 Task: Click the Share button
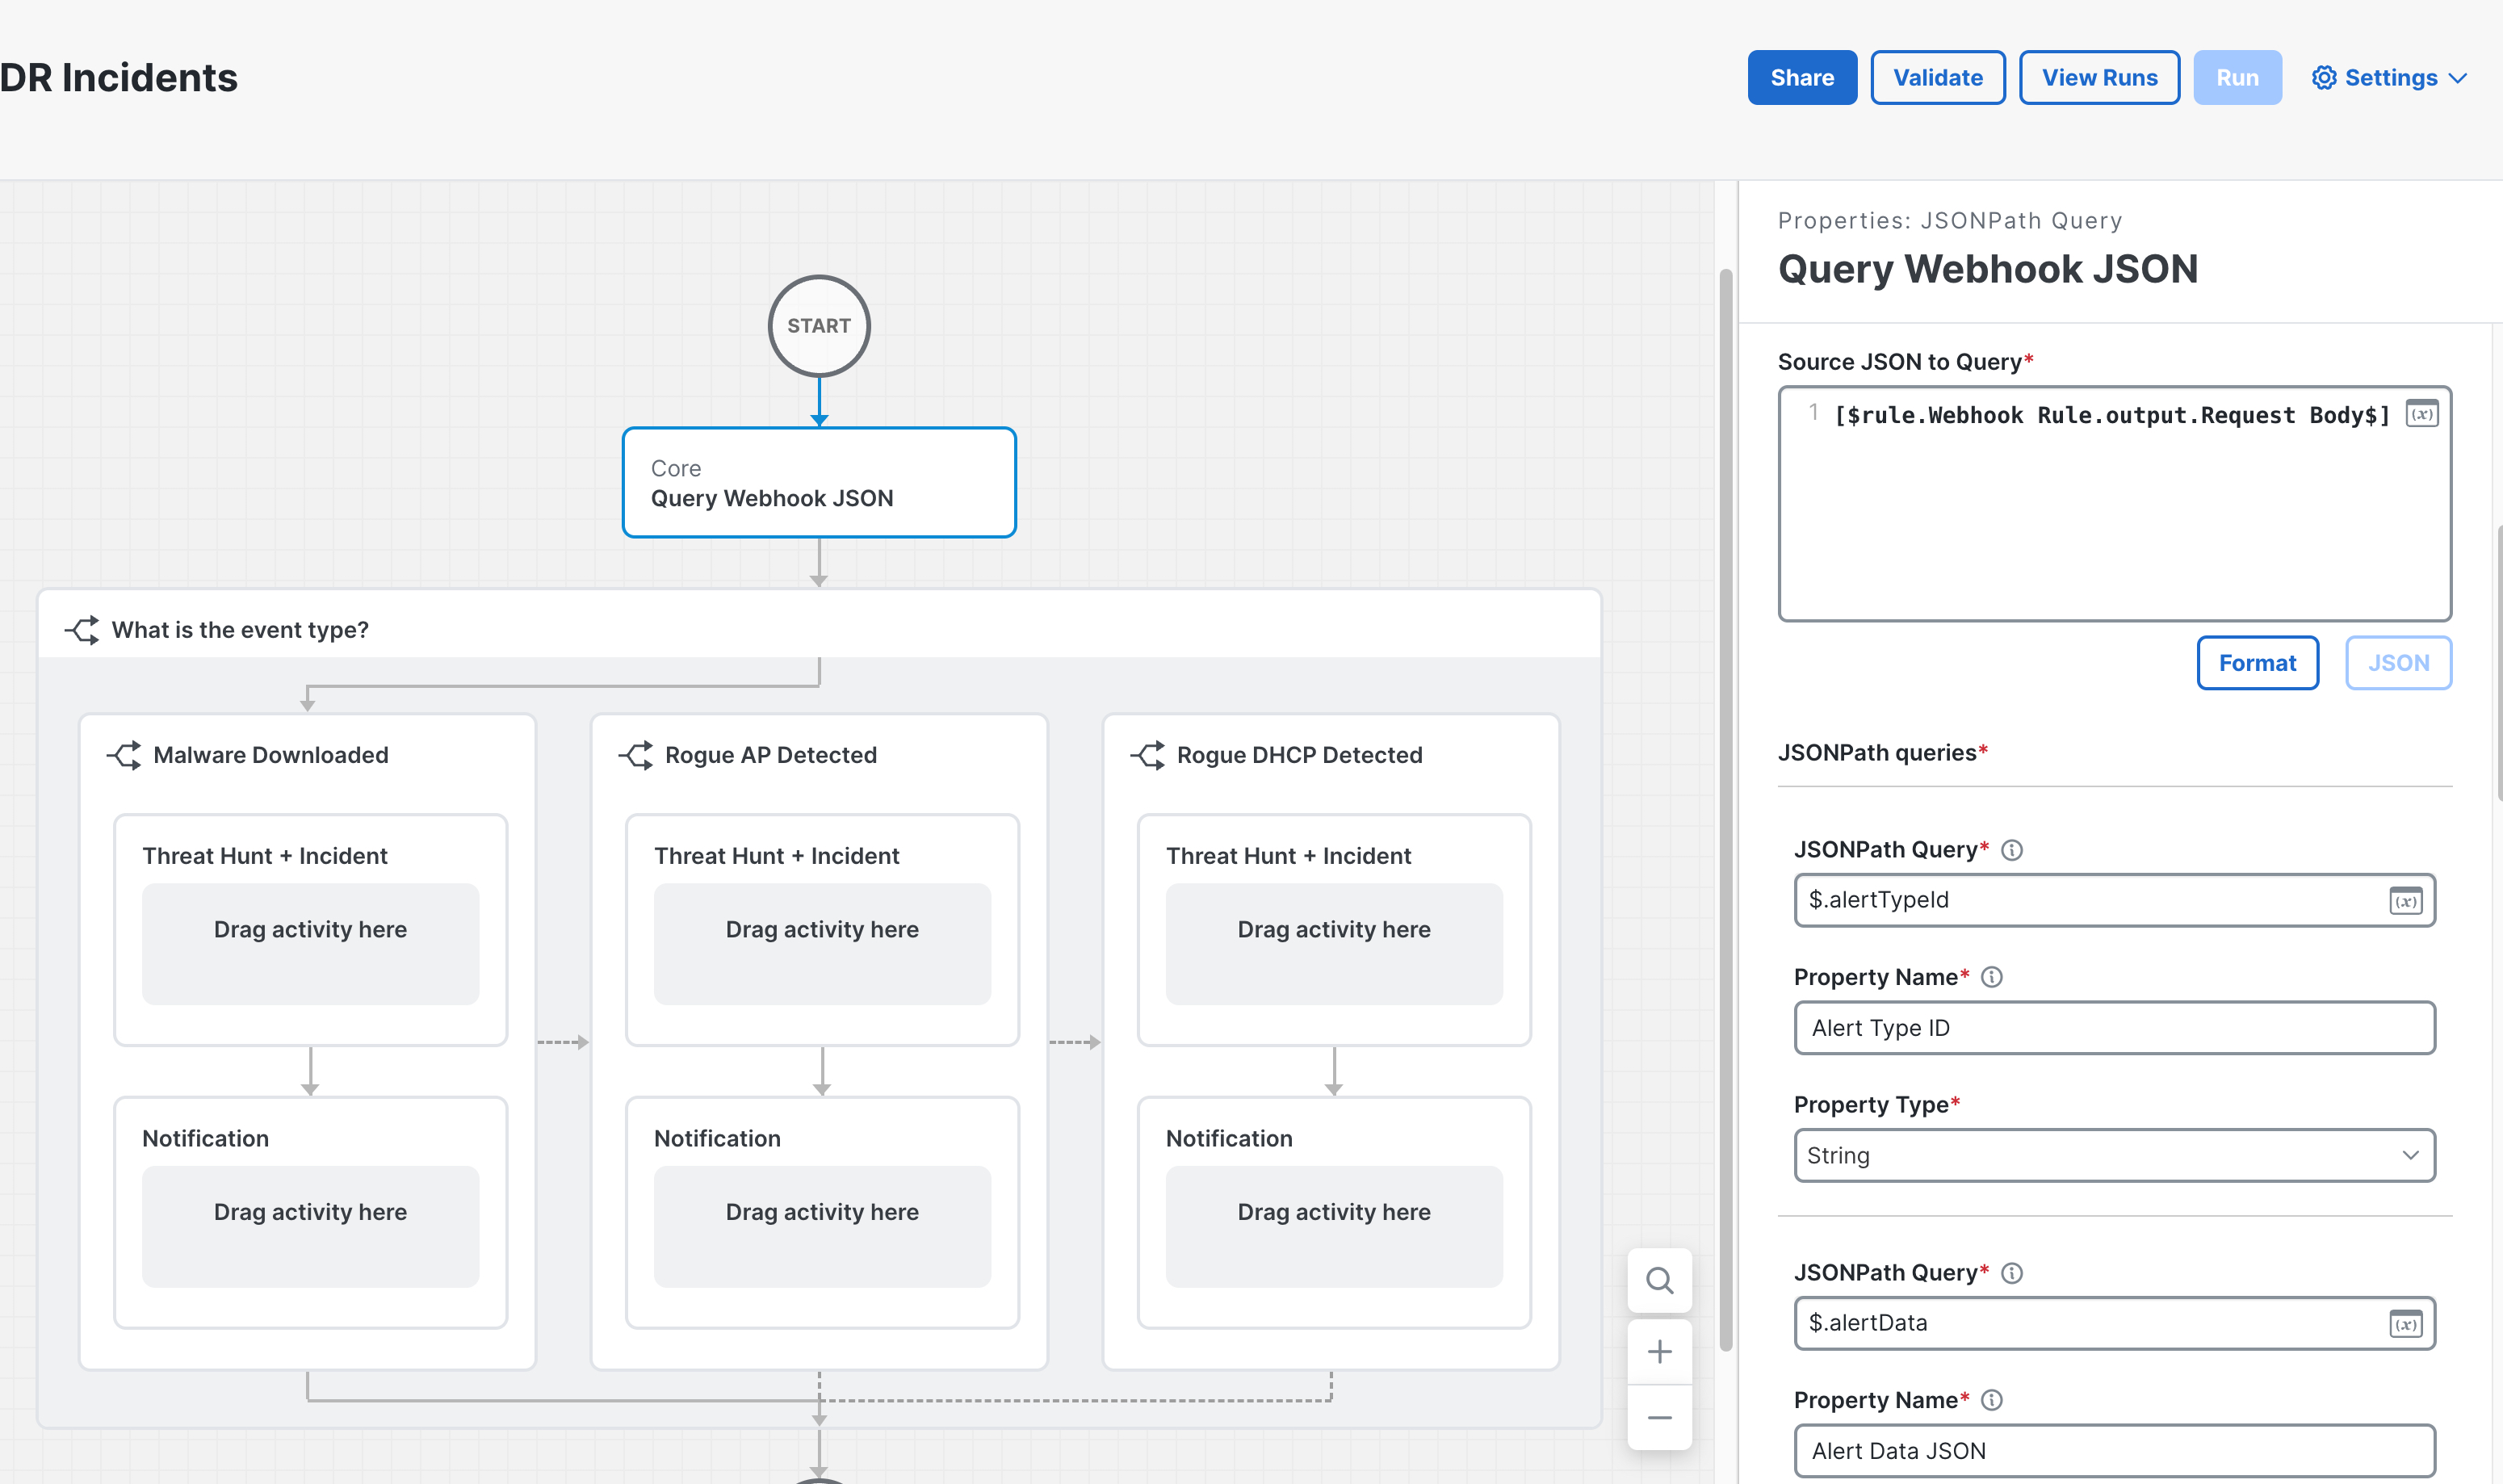1801,77
